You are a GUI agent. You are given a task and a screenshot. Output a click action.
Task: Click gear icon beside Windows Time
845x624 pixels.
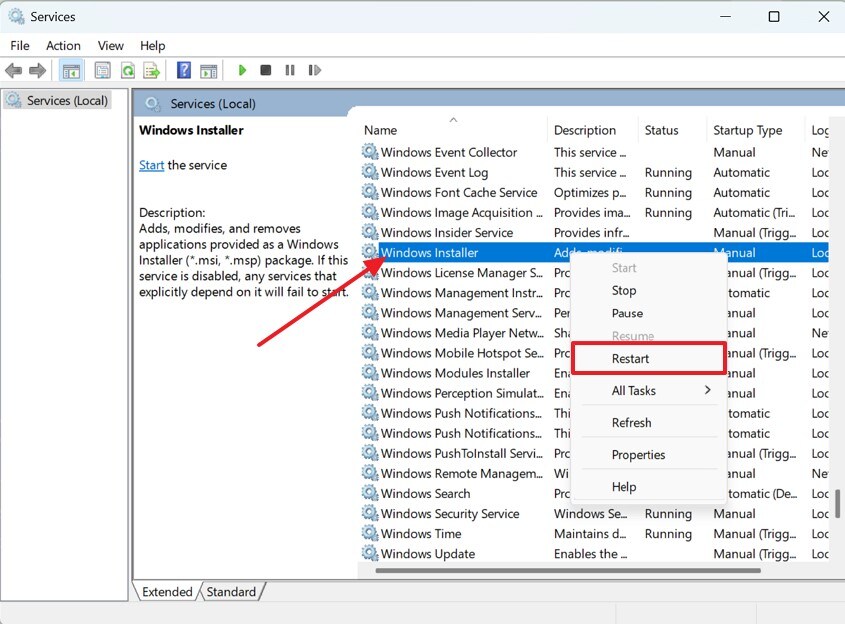click(370, 532)
